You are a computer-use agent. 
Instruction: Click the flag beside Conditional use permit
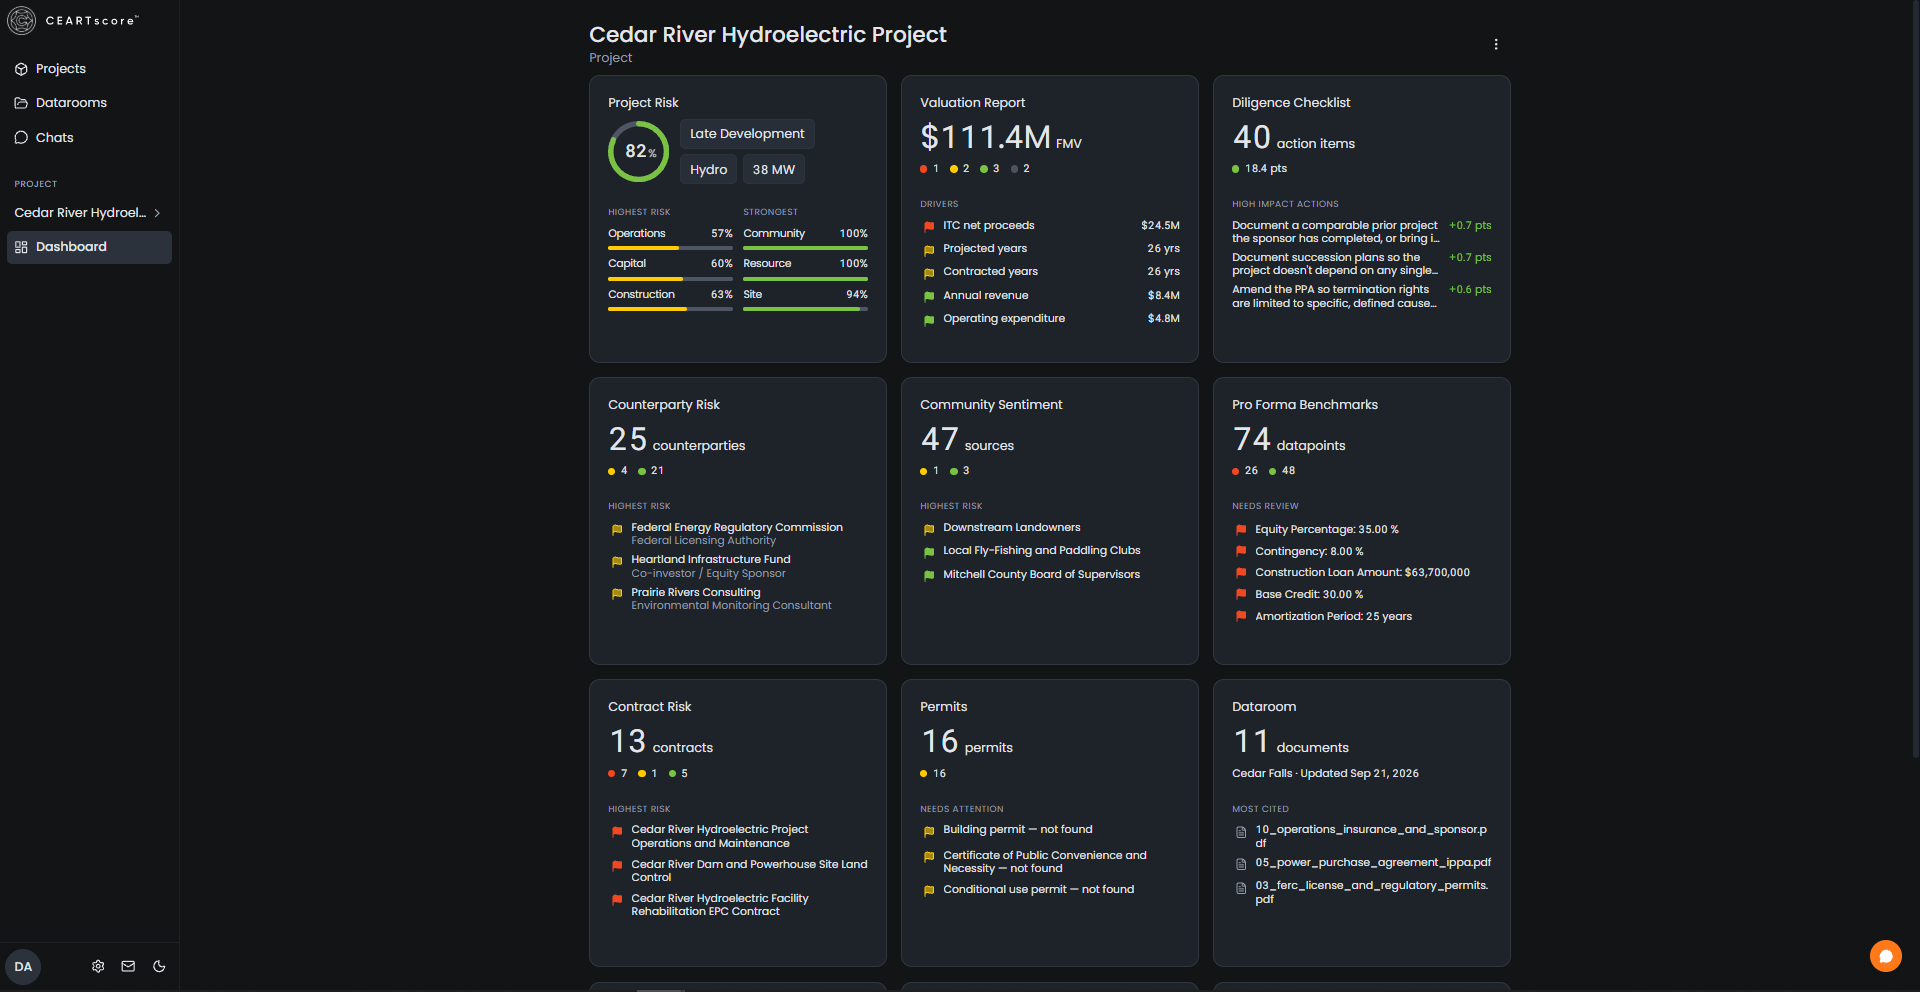[x=929, y=890]
